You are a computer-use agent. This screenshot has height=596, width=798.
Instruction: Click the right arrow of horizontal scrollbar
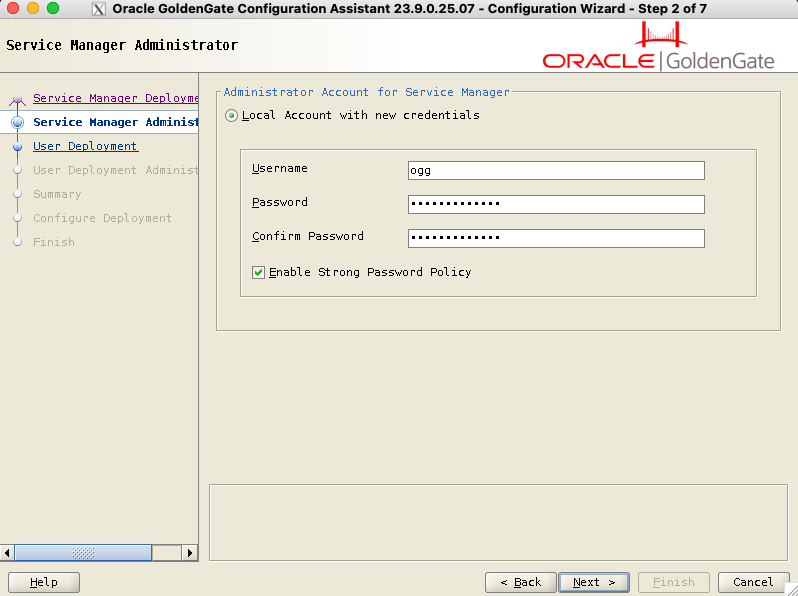(189, 552)
